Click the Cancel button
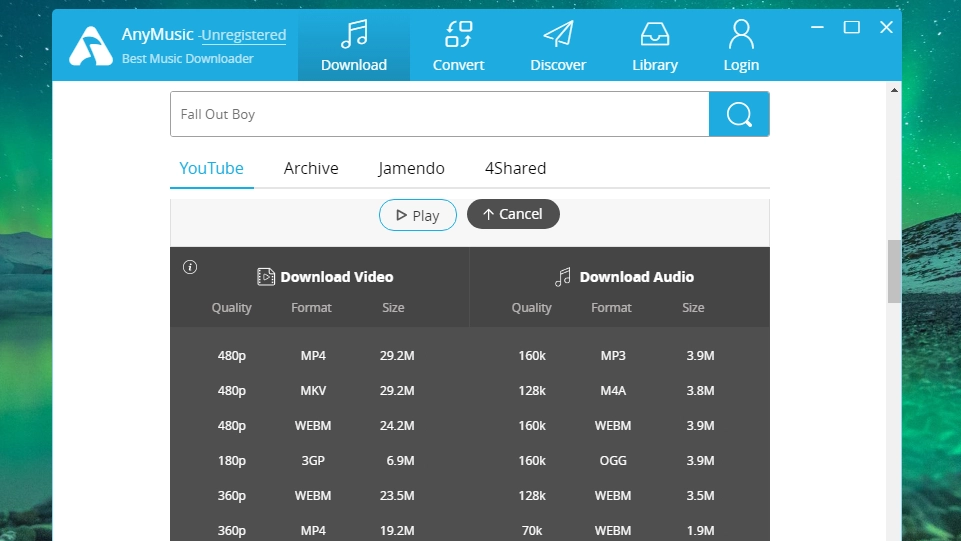Screen dimensions: 961x541 (513, 214)
